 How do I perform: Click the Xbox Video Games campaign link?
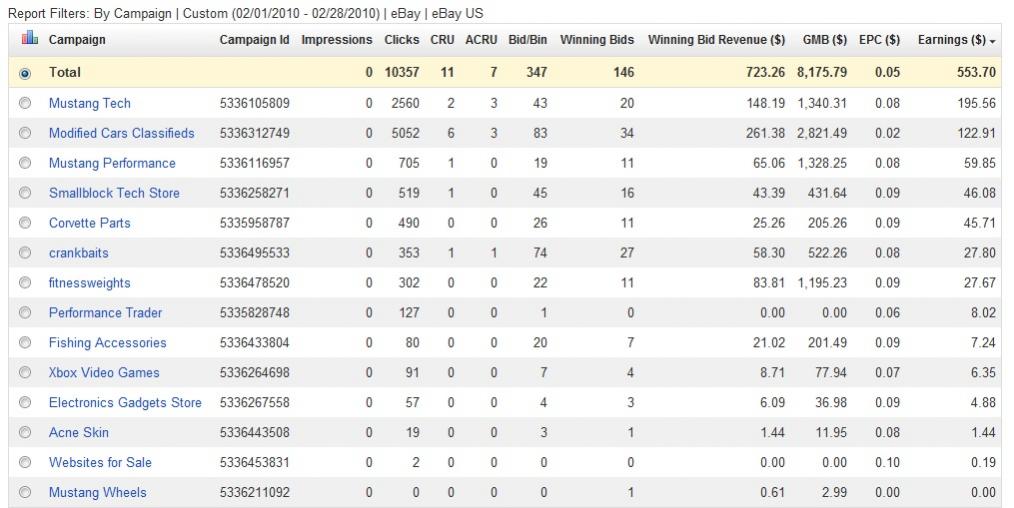(x=104, y=373)
